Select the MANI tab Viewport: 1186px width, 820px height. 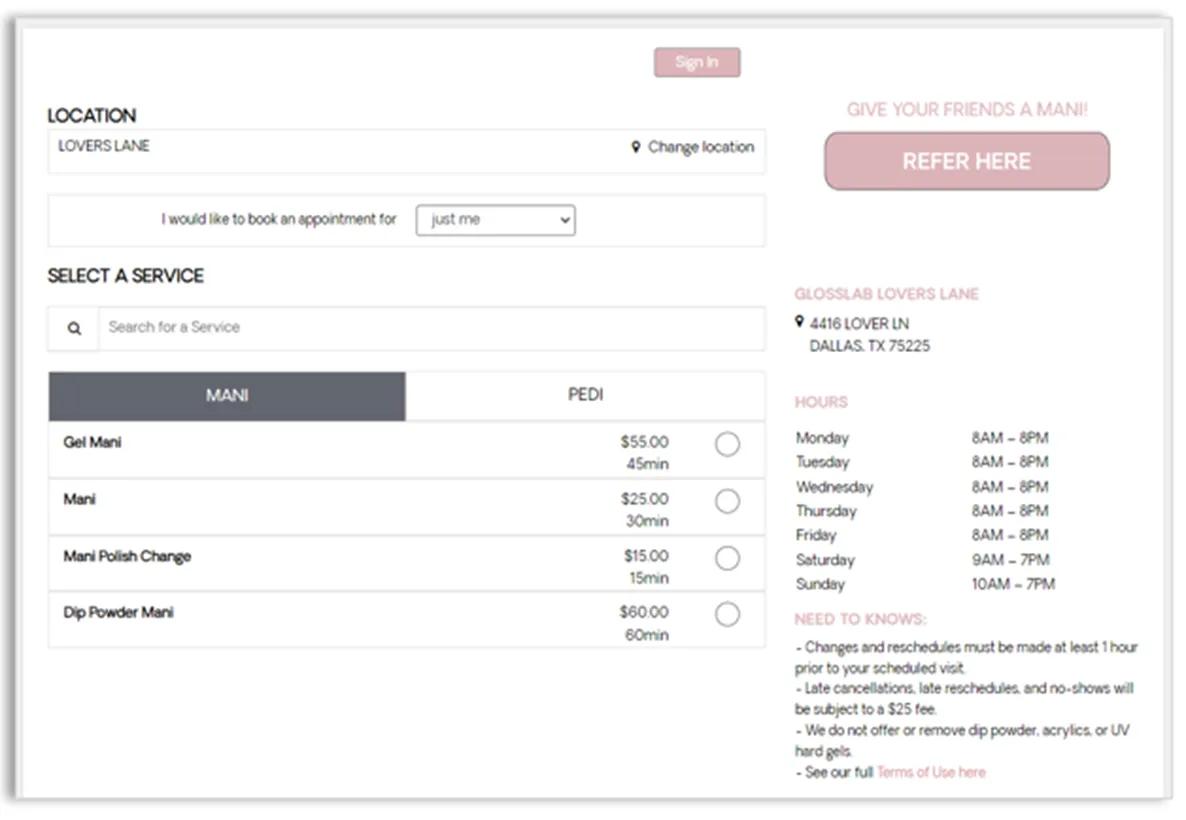227,396
